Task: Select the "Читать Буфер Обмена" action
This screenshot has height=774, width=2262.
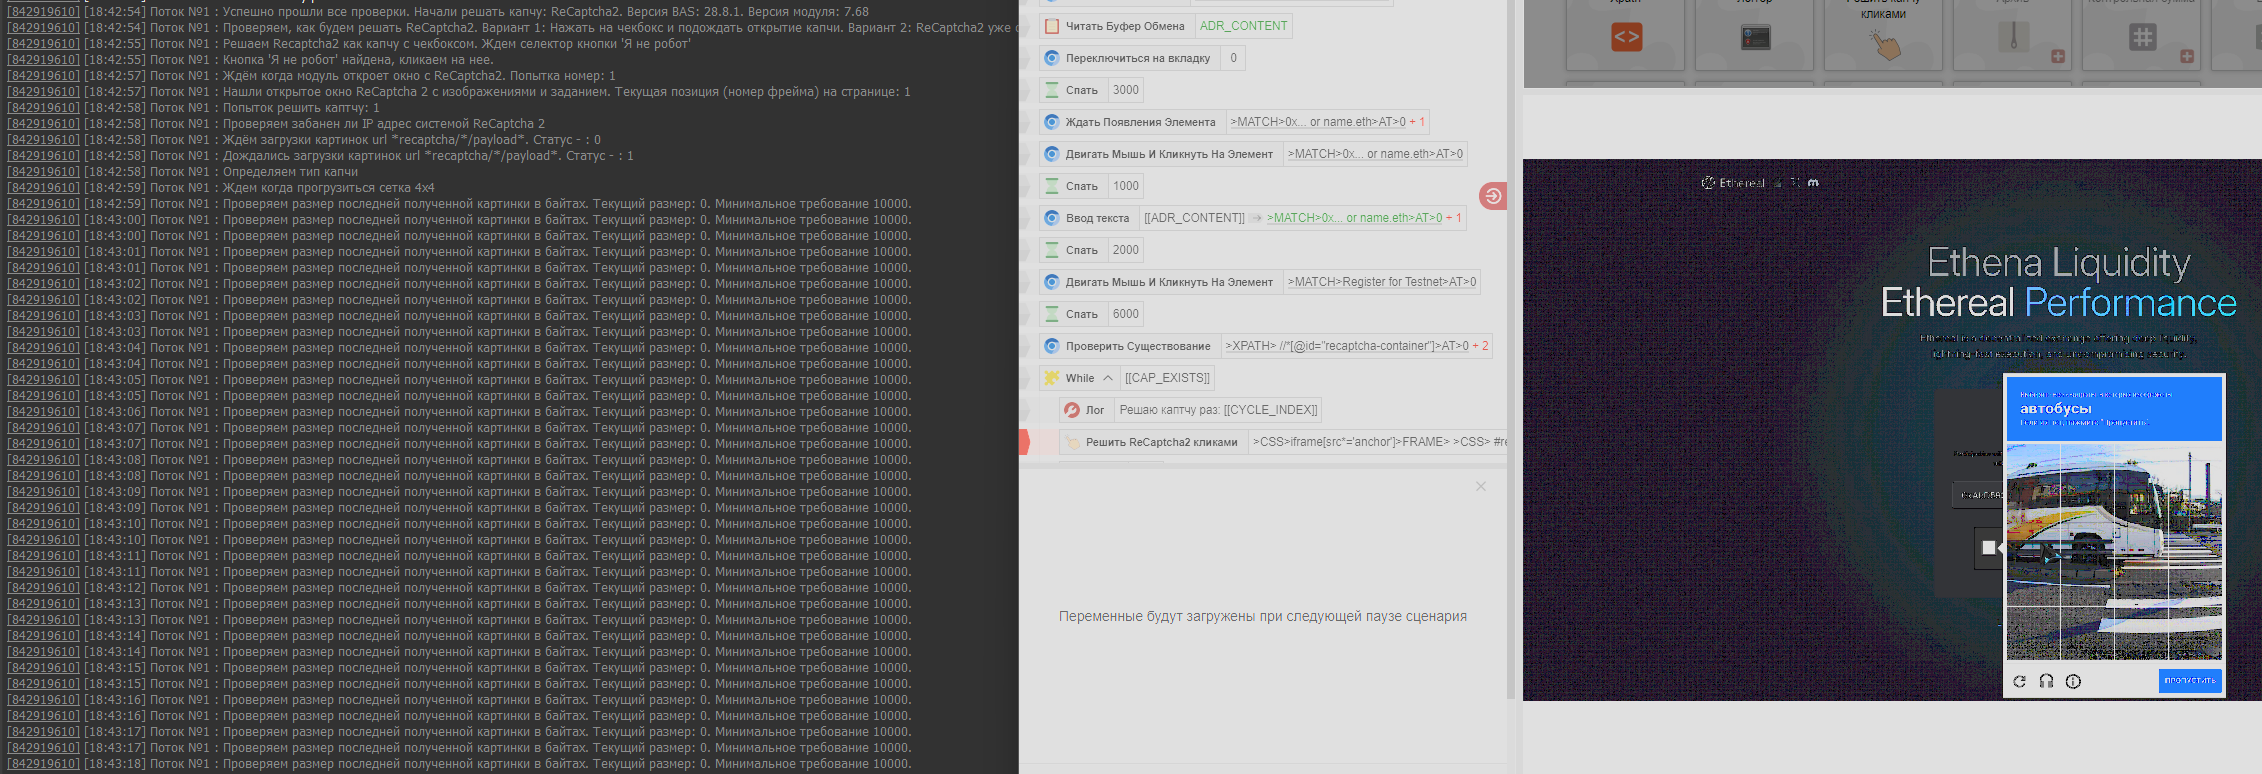Action: pyautogui.click(x=1124, y=26)
